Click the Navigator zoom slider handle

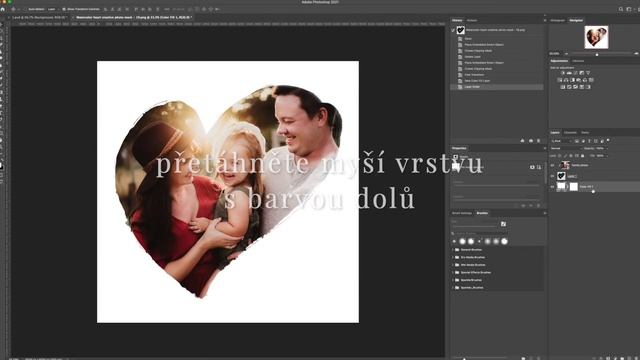597,54
